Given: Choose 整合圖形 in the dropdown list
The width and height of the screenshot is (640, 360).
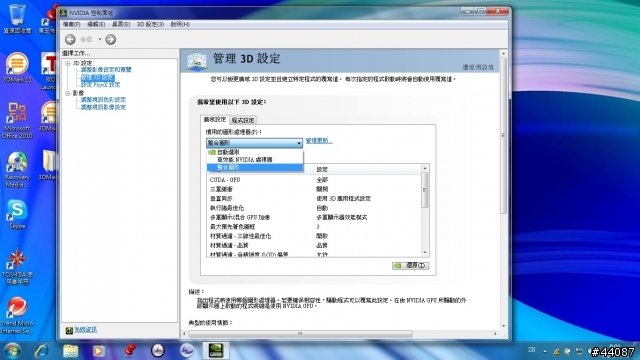Looking at the screenshot, I should [x=255, y=167].
